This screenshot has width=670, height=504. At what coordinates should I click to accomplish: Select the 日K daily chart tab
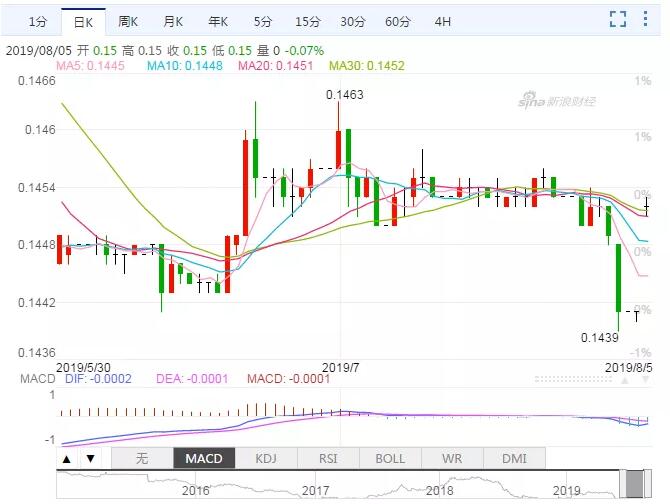(83, 22)
